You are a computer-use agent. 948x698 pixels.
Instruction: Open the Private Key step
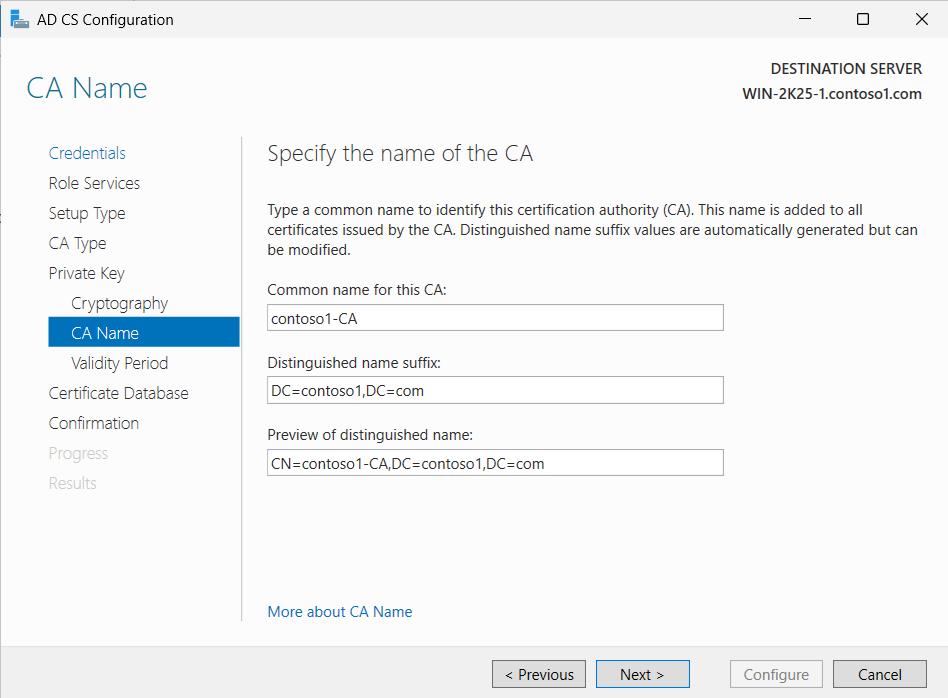[86, 273]
